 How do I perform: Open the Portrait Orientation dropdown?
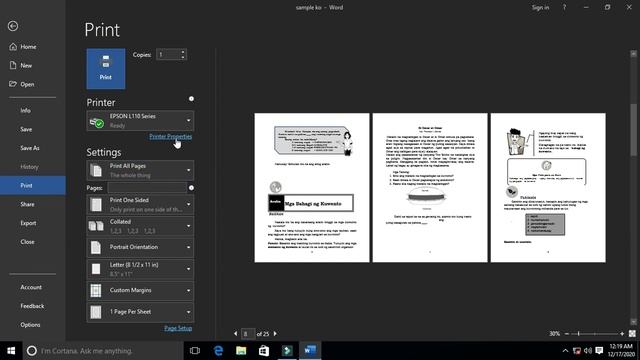tap(140, 247)
